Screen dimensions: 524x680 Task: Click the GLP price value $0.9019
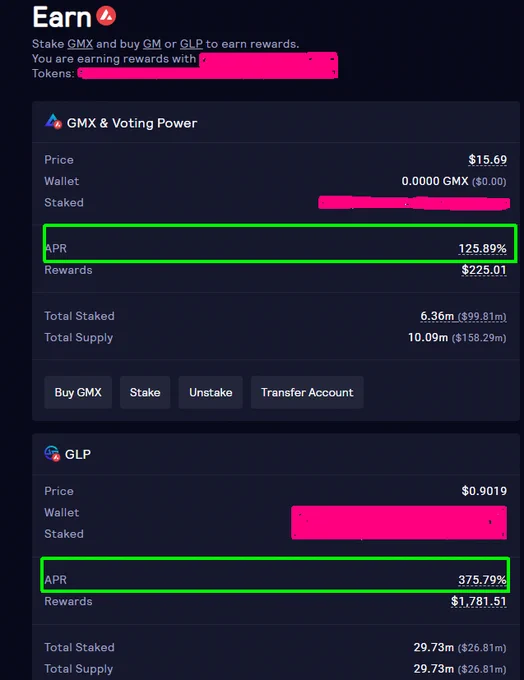484,491
